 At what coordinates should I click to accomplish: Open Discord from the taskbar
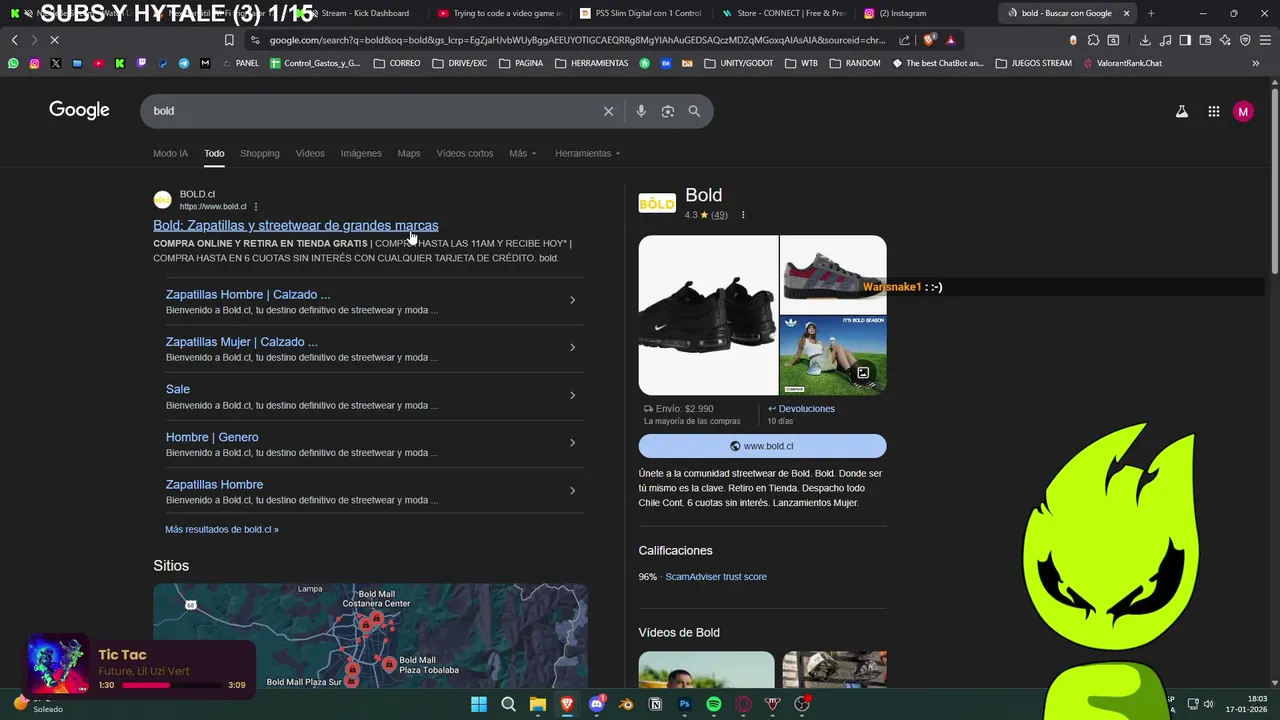point(597,704)
